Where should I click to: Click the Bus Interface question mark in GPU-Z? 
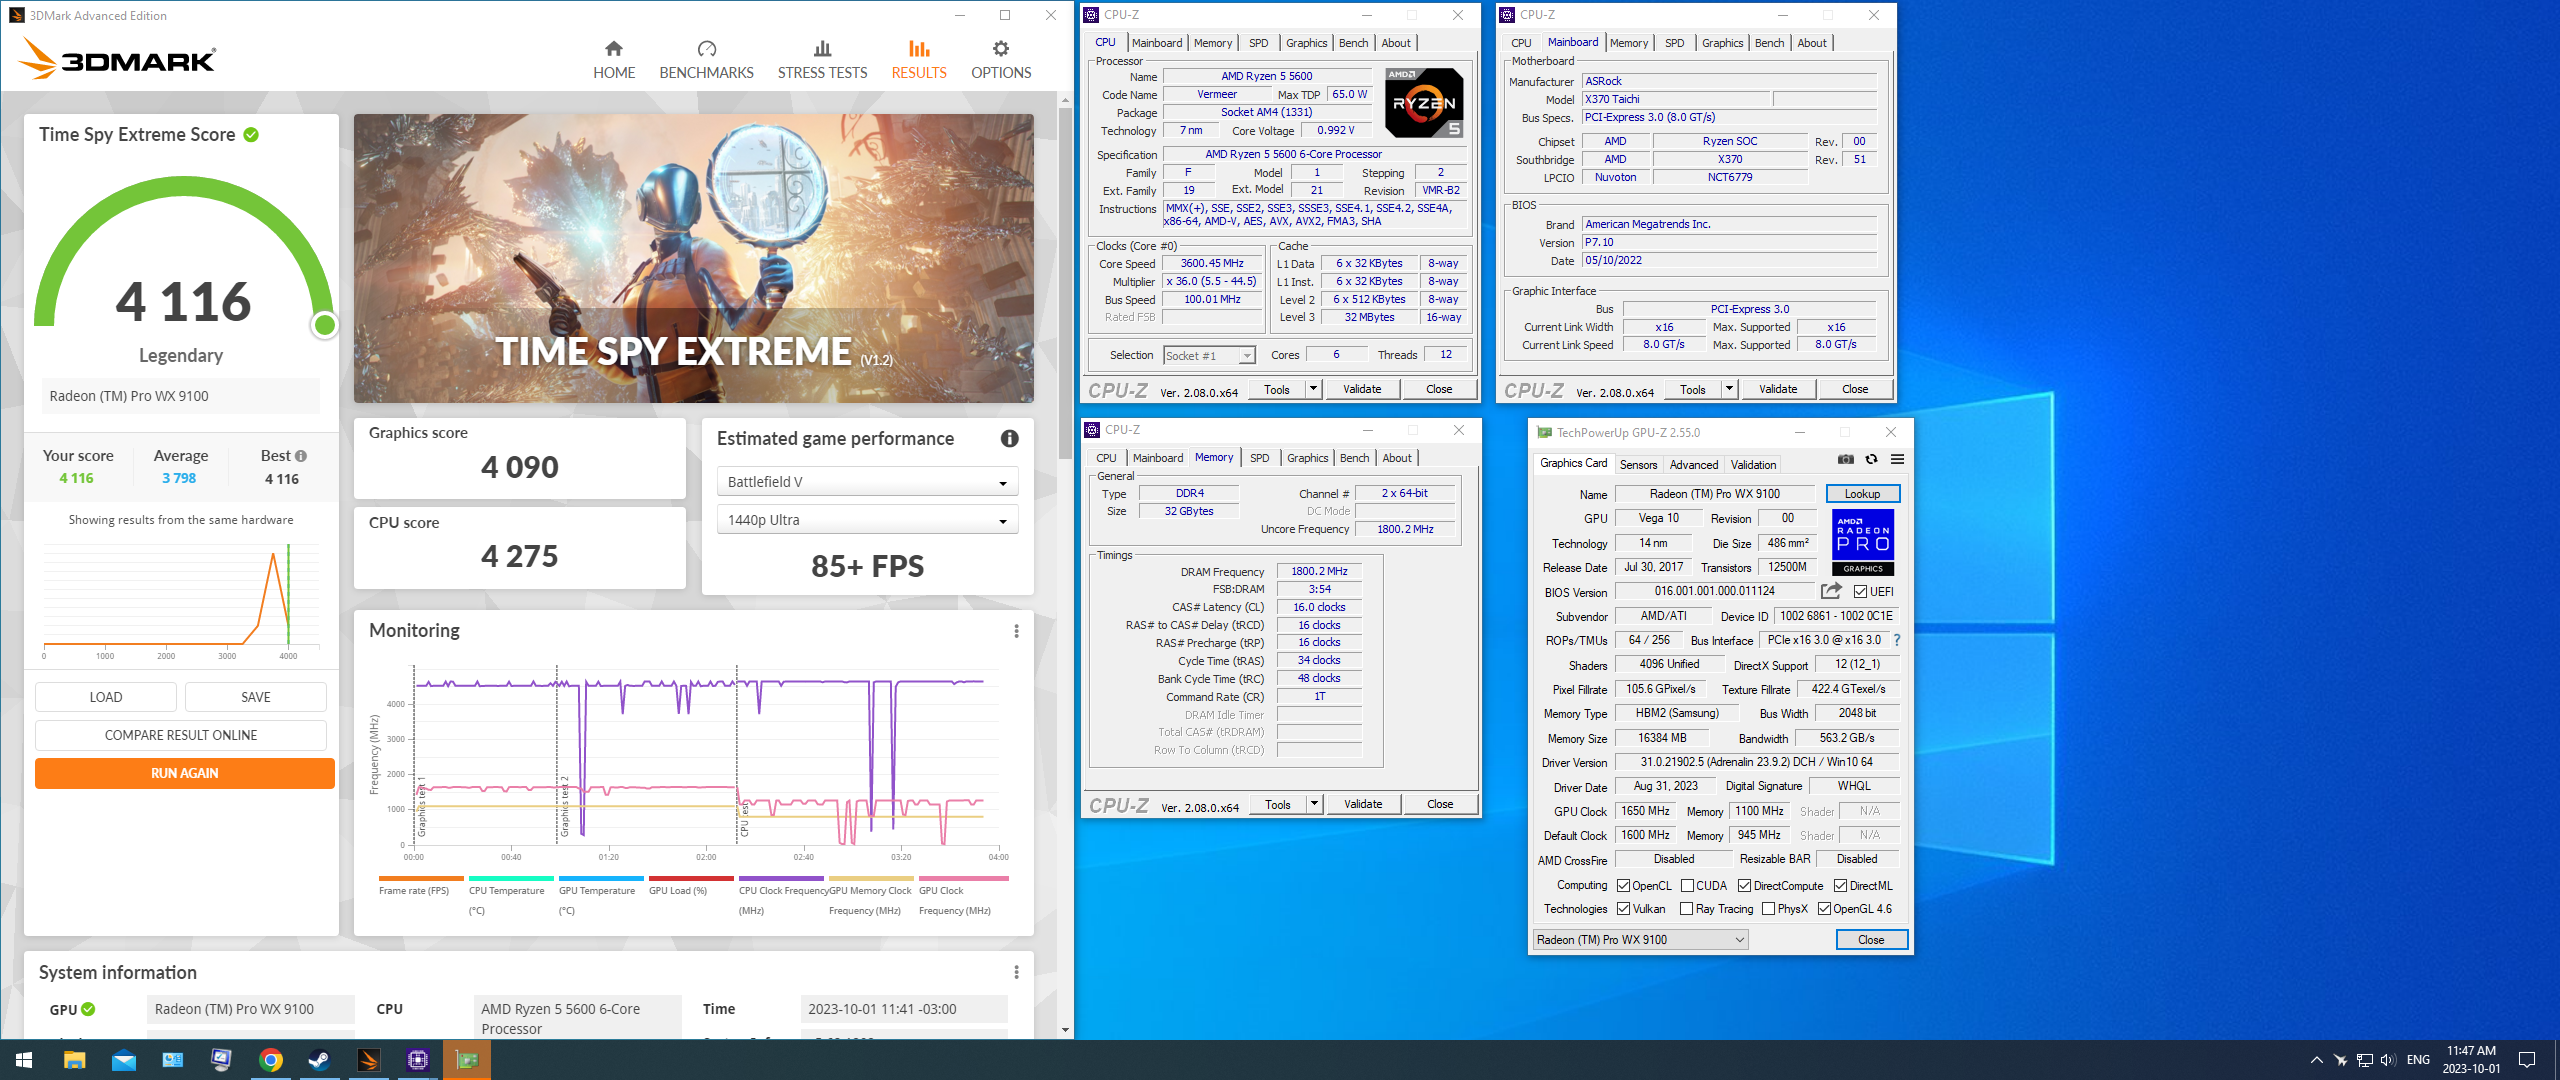pos(1897,640)
